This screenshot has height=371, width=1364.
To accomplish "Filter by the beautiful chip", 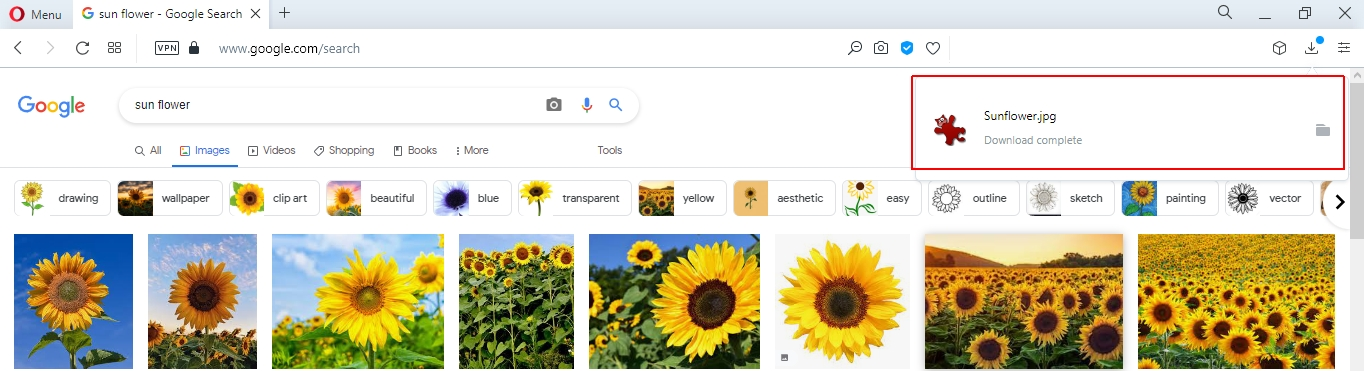I will (x=376, y=198).
